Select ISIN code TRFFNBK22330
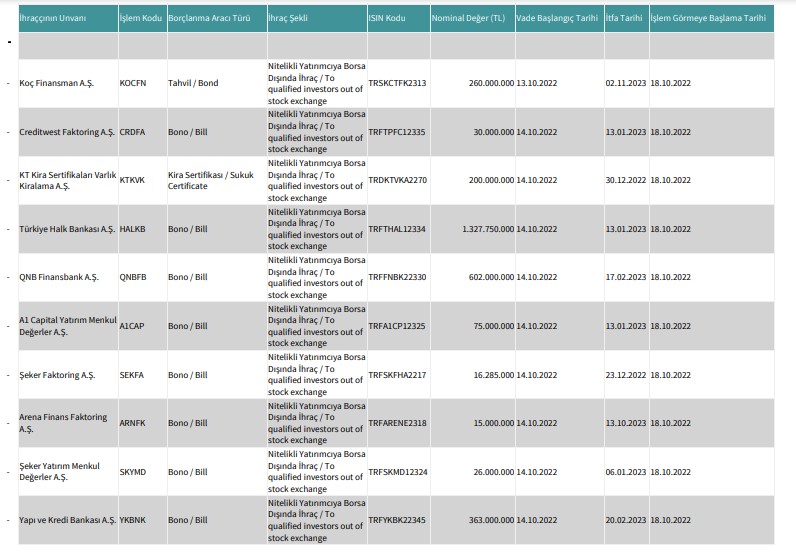This screenshot has height=553, width=796. 397,277
